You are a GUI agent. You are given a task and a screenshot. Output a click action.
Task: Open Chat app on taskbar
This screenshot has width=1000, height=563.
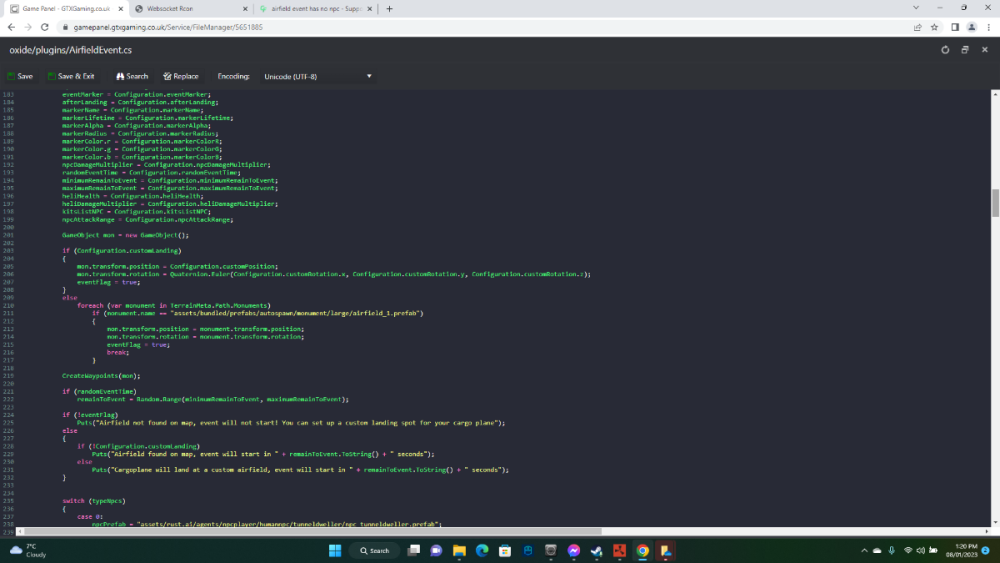pyautogui.click(x=436, y=550)
